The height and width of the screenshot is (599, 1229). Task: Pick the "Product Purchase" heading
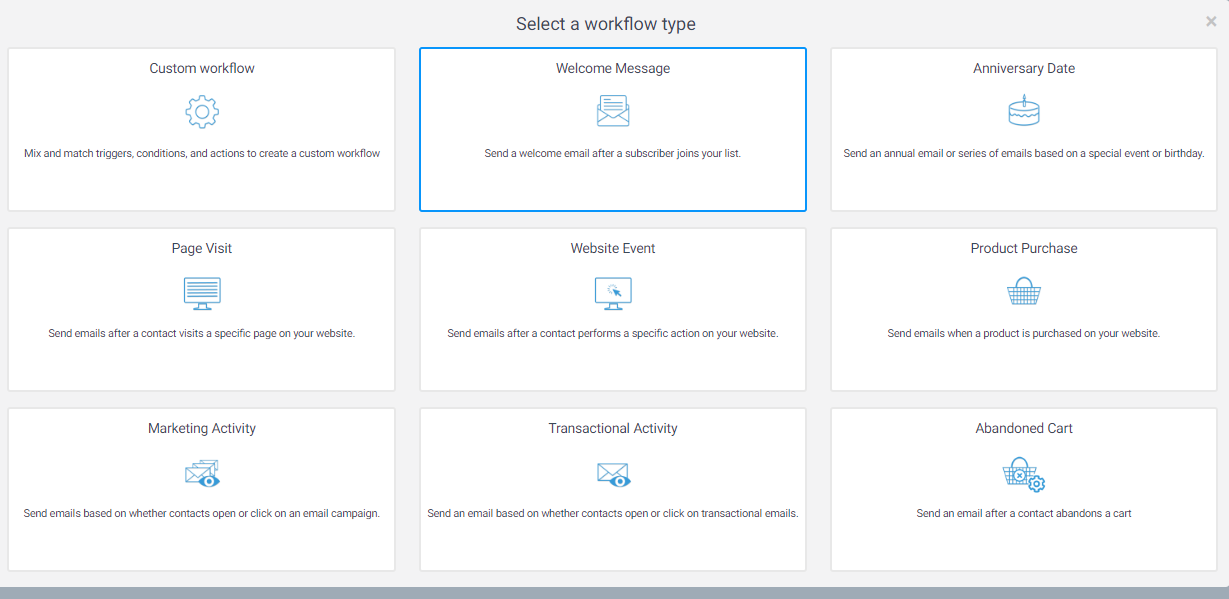pyautogui.click(x=1024, y=249)
